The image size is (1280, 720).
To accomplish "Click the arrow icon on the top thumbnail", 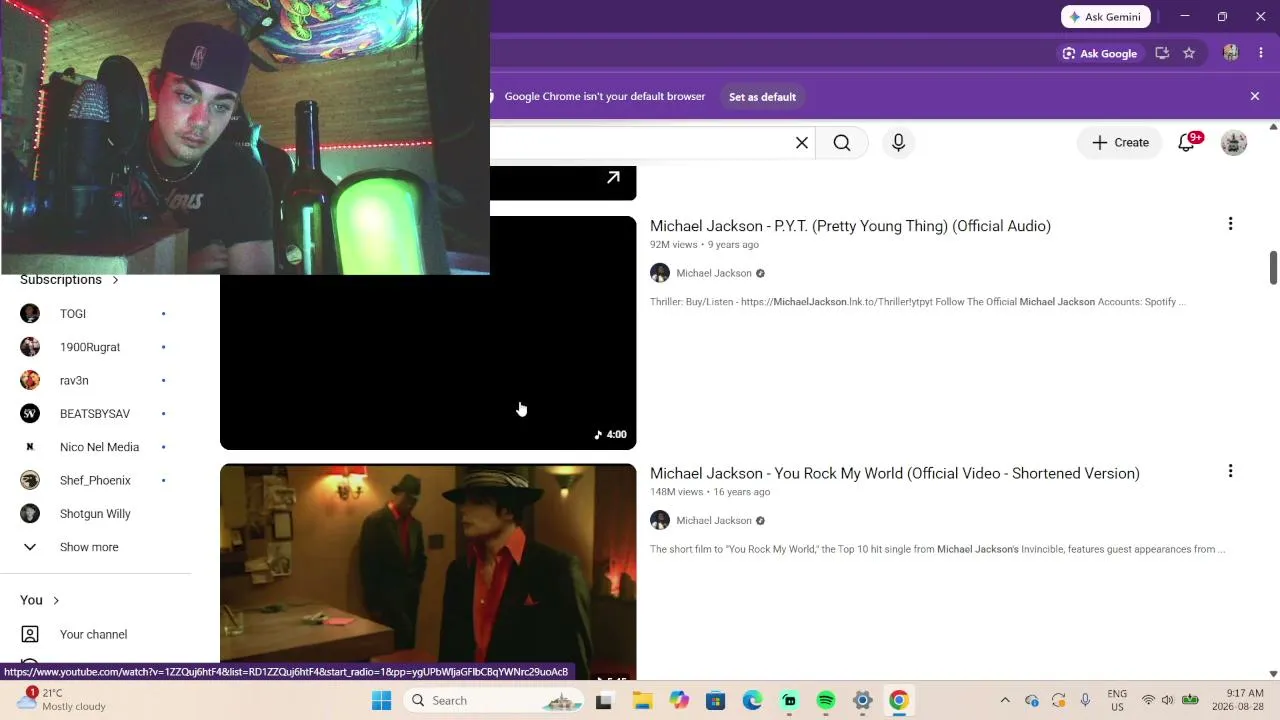I will click(613, 178).
